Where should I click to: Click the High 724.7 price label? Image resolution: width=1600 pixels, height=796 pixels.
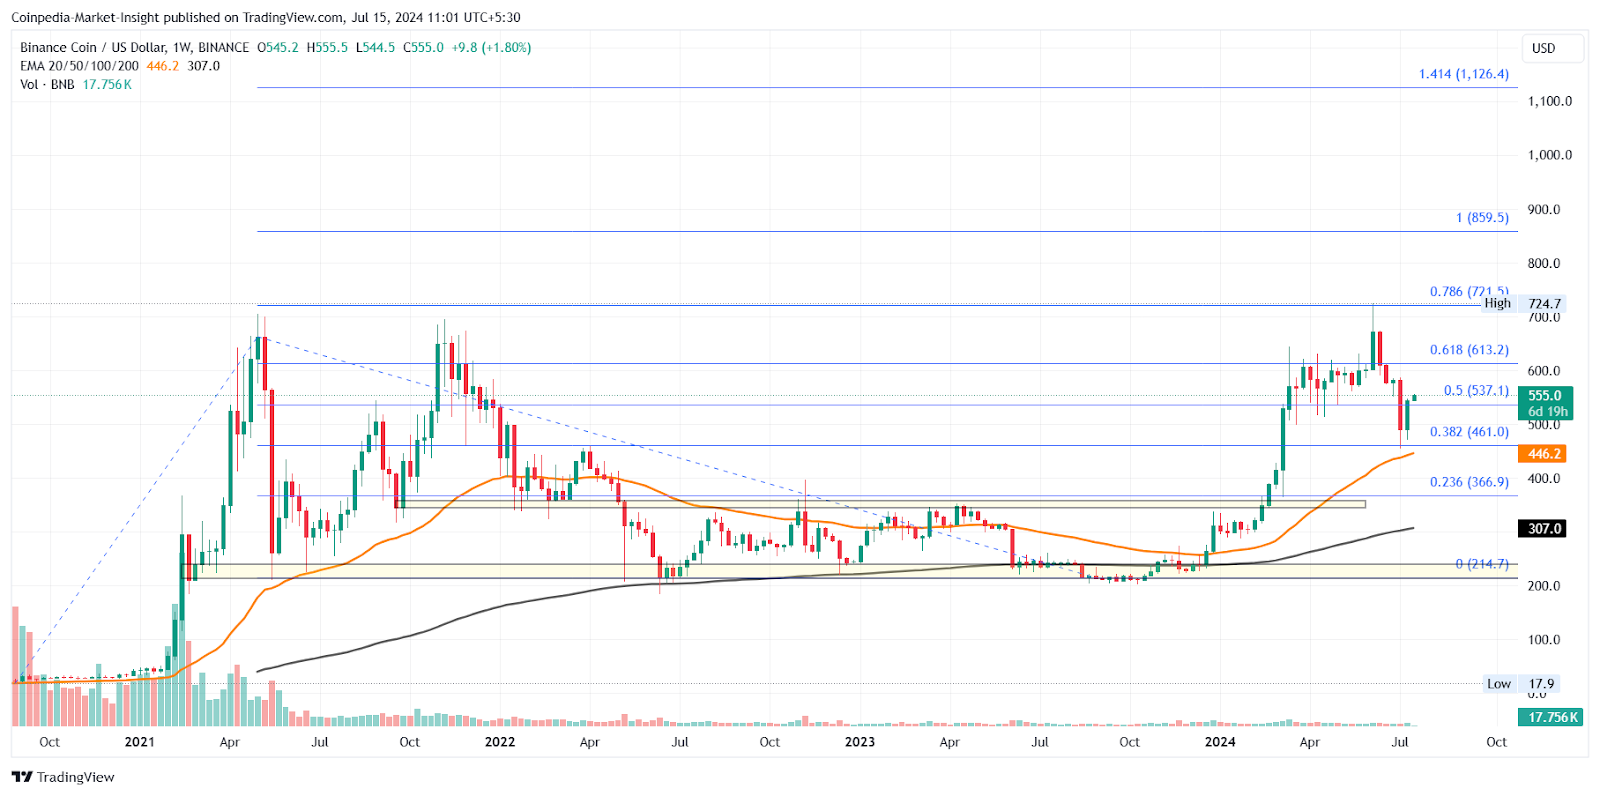(1523, 304)
